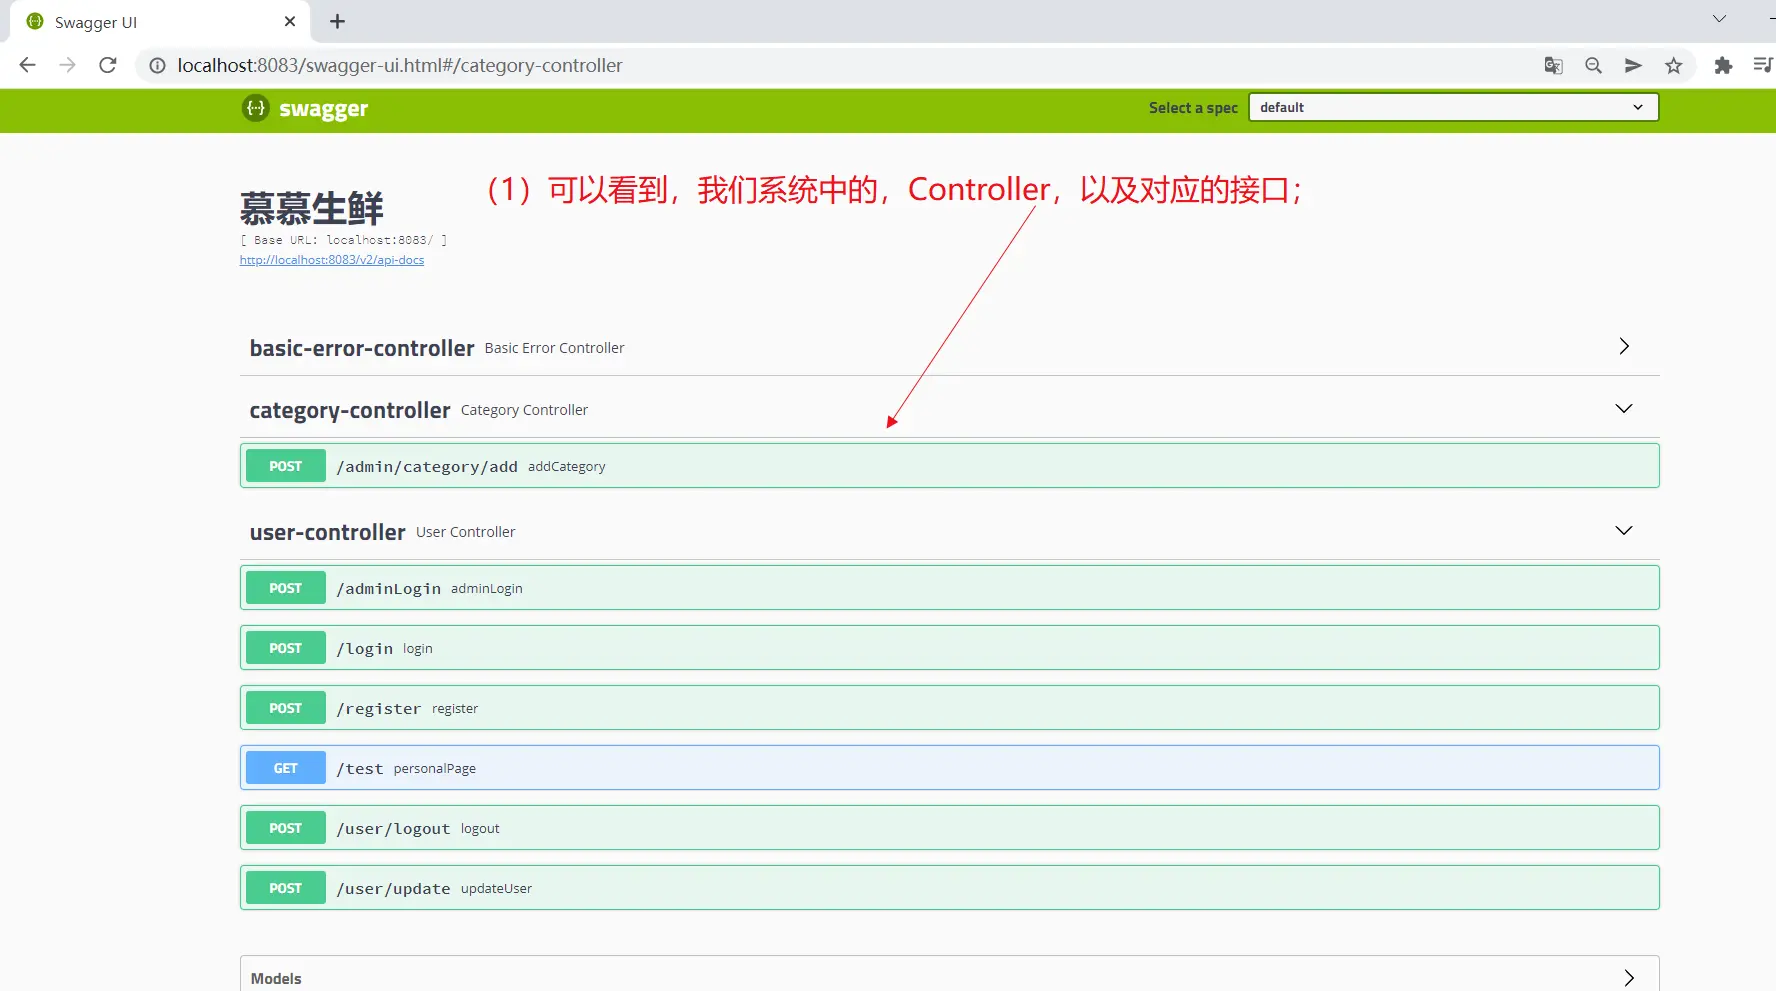1776x991 pixels.
Task: Click the User Controller description text
Action: (x=466, y=532)
